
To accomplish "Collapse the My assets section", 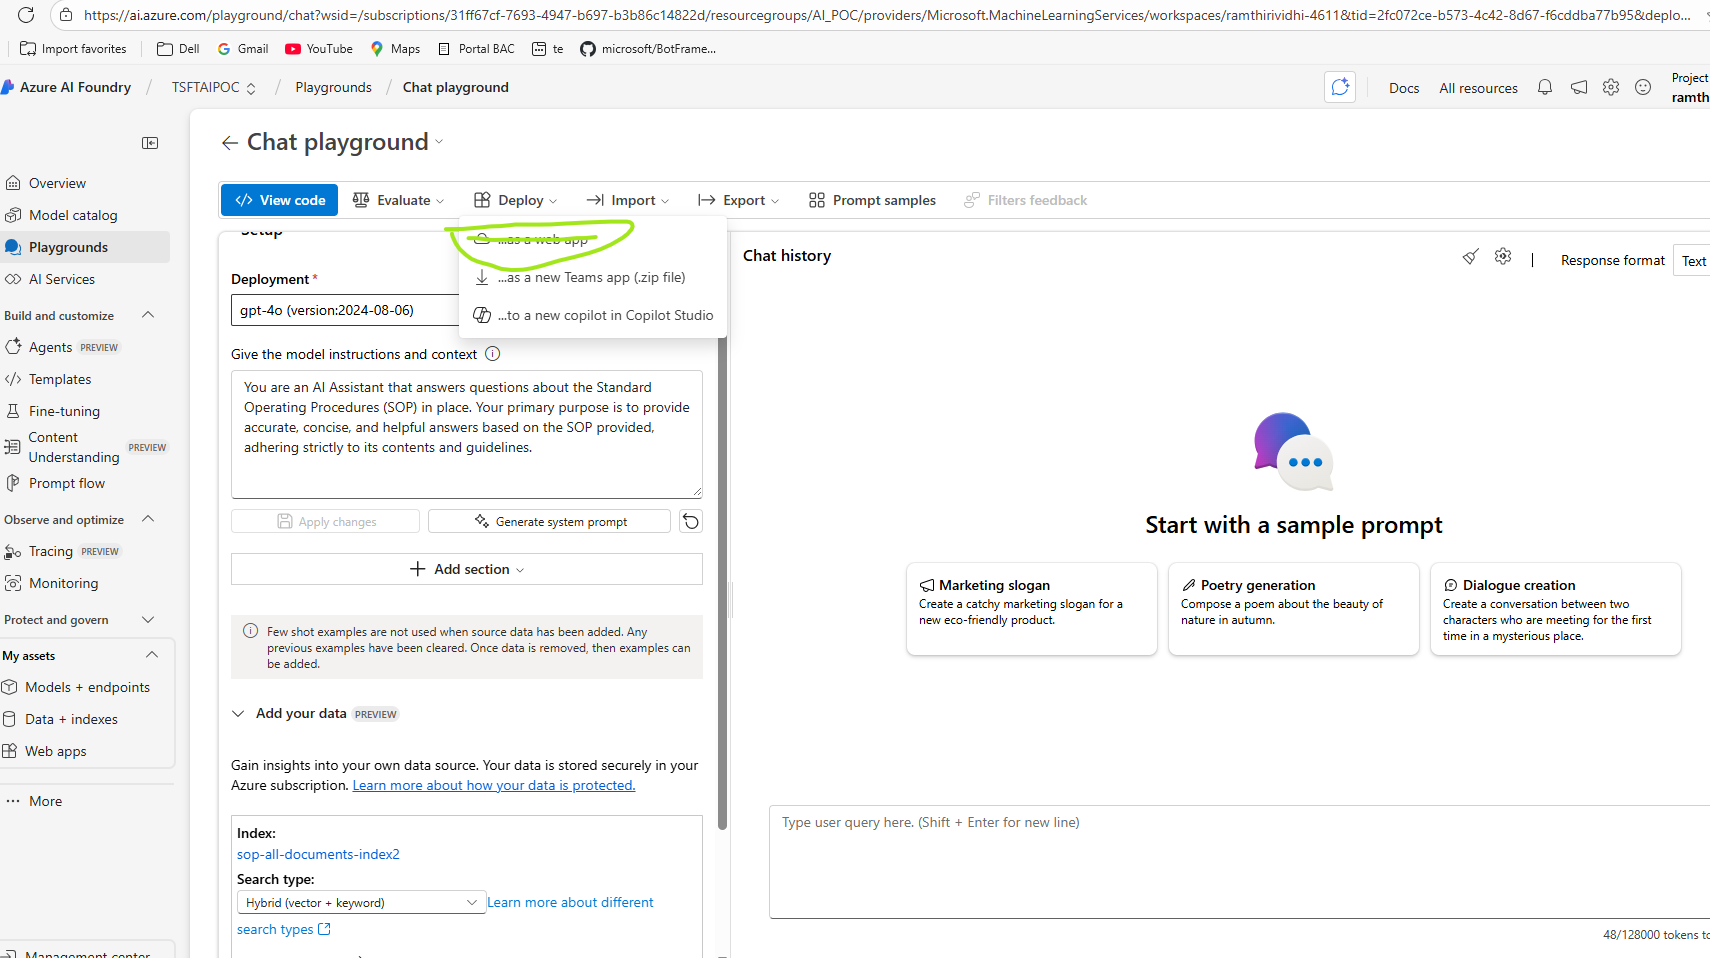I will 152,655.
